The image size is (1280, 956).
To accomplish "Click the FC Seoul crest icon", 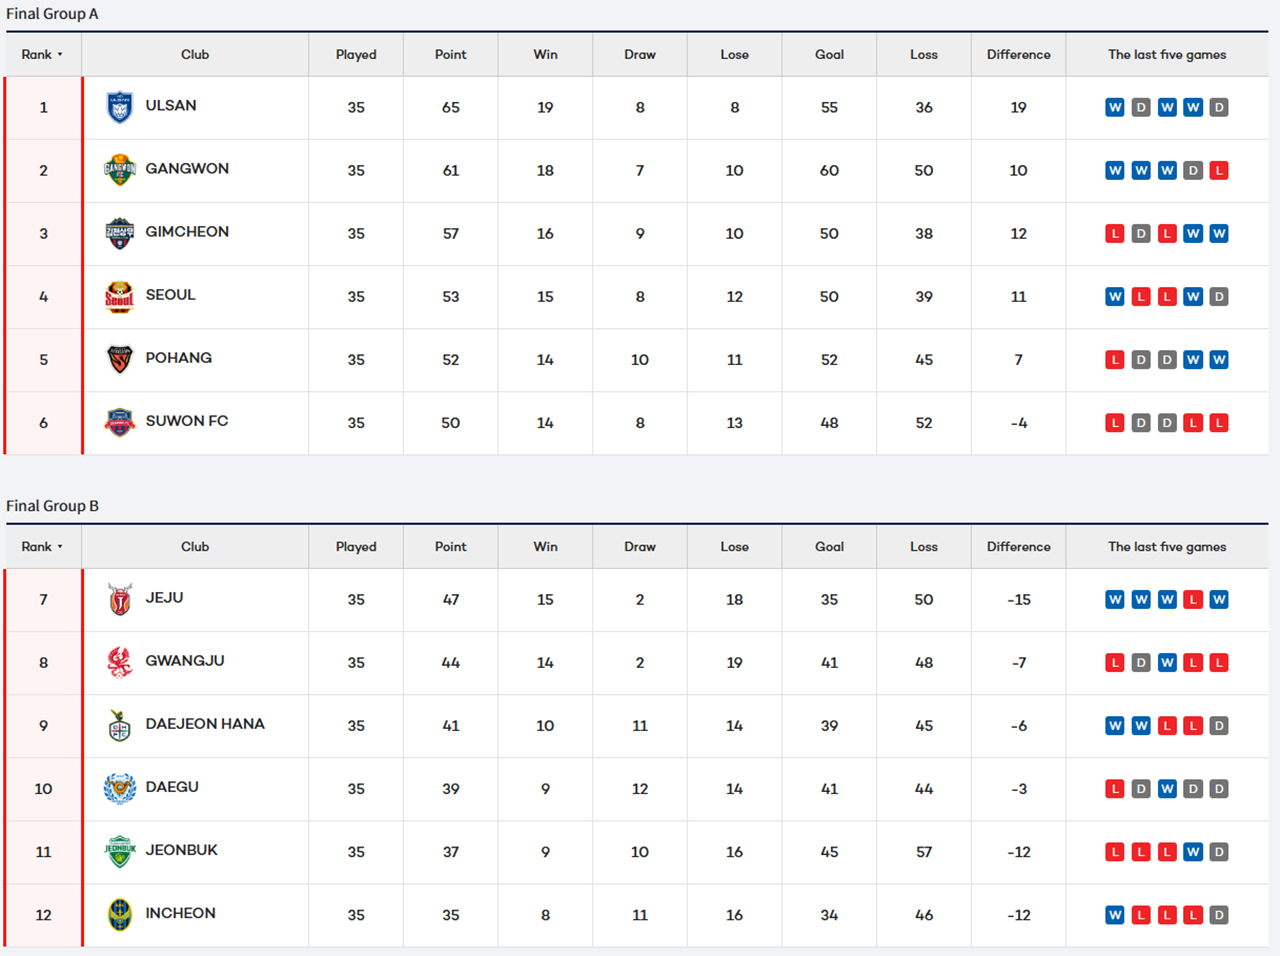I will 120,296.
